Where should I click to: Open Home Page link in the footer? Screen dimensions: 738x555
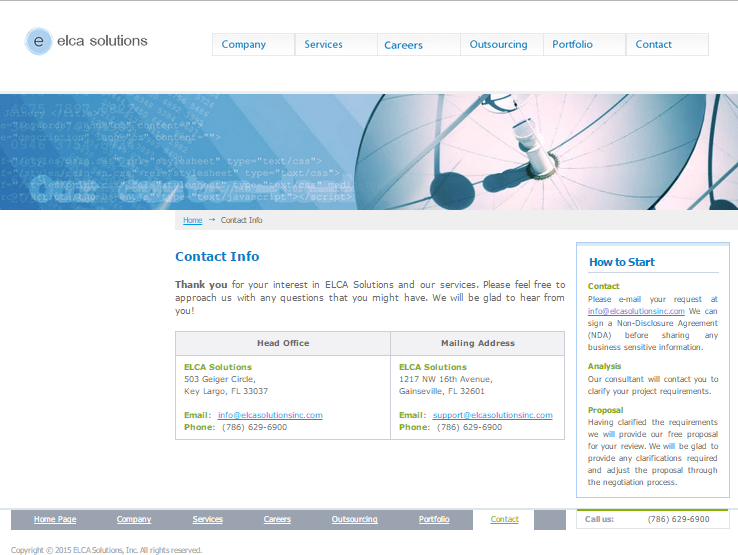click(55, 519)
